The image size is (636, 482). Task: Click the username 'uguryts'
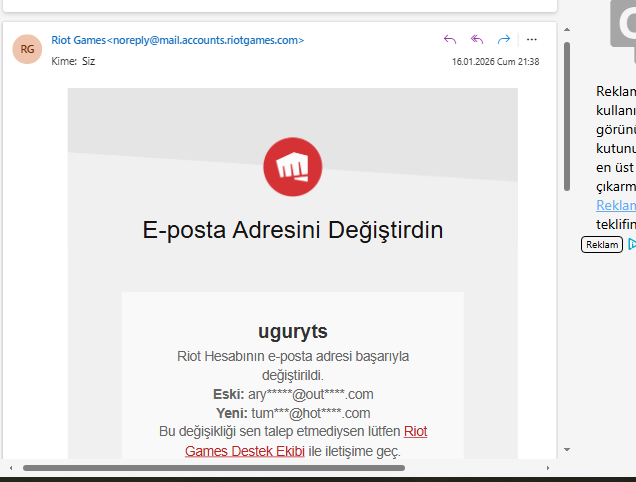(292, 331)
